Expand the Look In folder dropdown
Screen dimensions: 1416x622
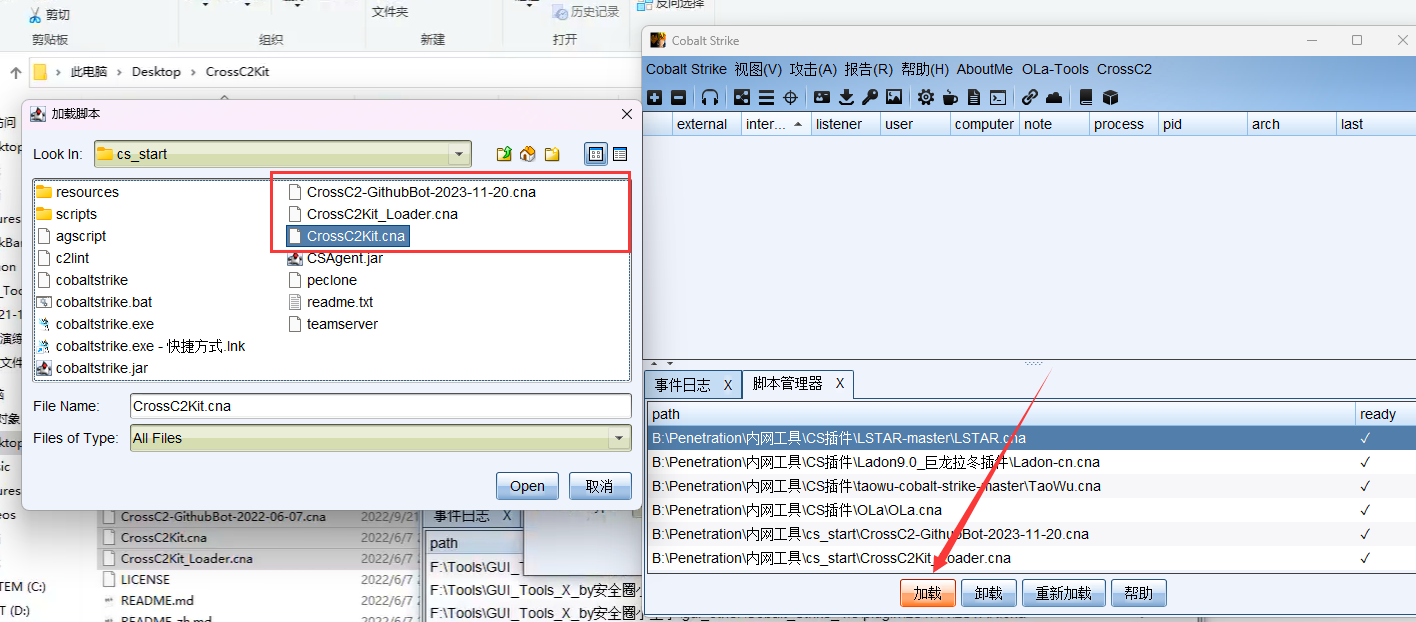(x=460, y=154)
